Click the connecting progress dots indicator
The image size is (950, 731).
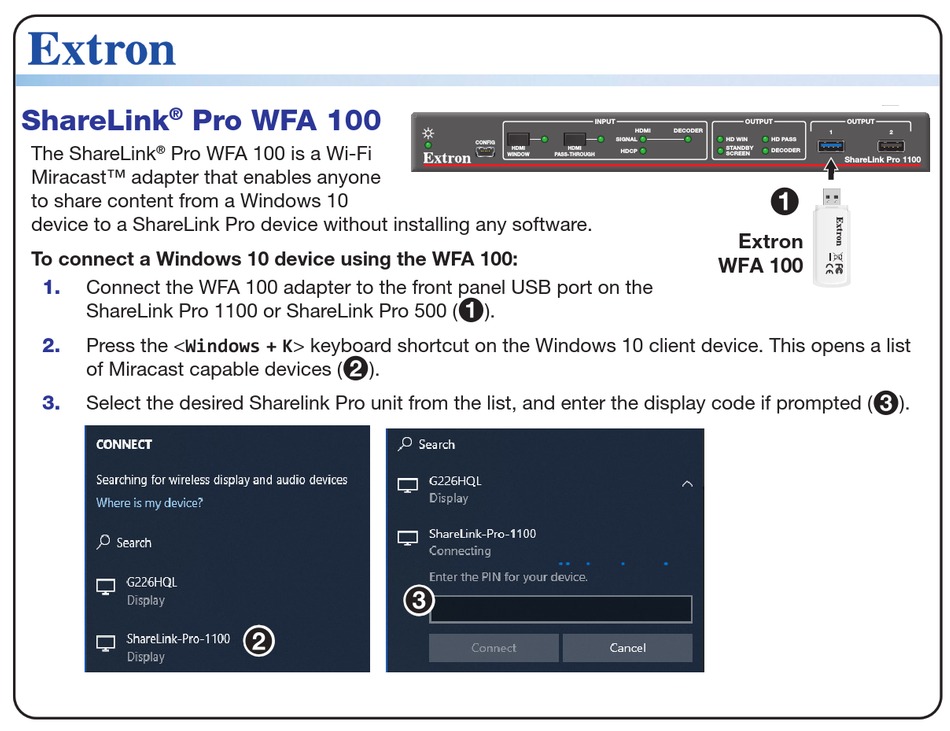pos(613,564)
